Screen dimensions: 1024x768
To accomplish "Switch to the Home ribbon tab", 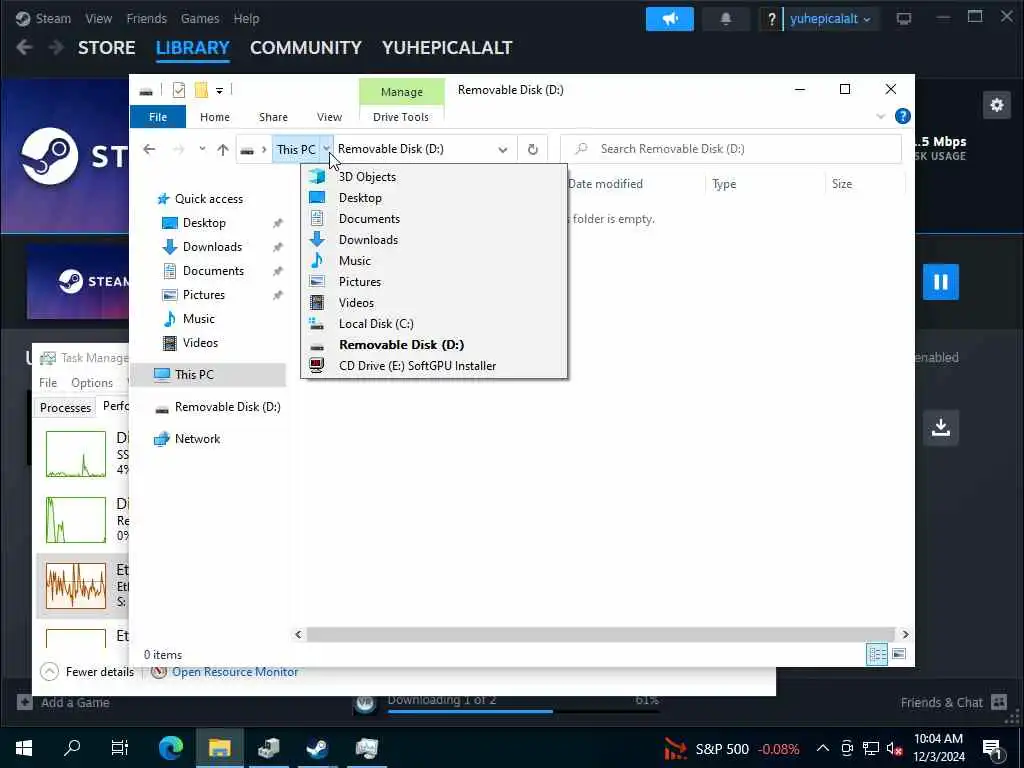I will 215,117.
